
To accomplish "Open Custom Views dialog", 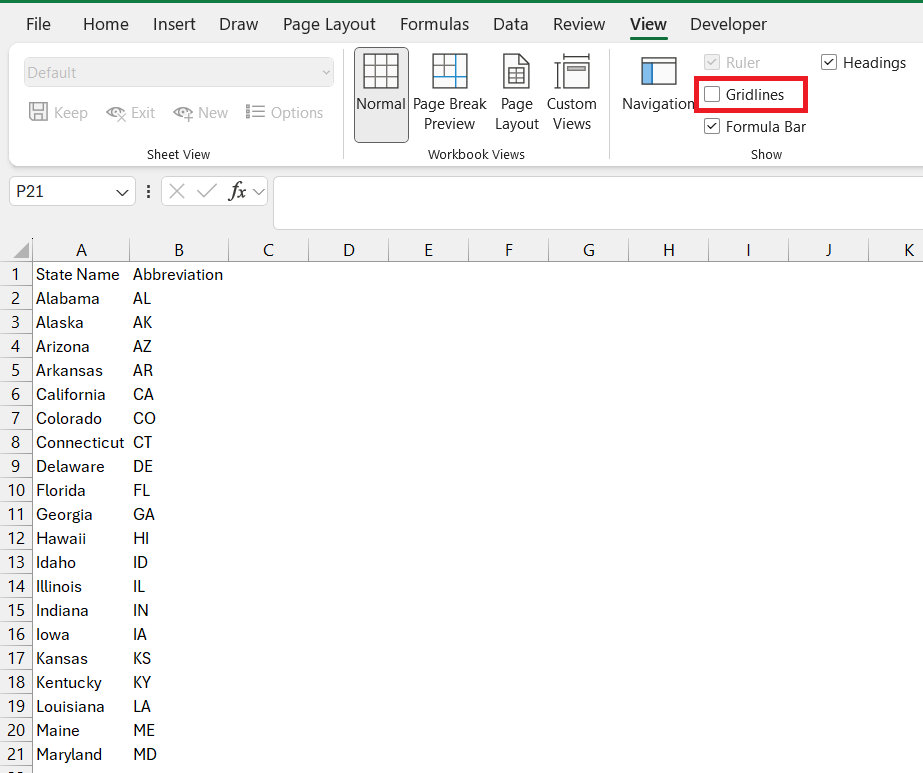I will (572, 92).
